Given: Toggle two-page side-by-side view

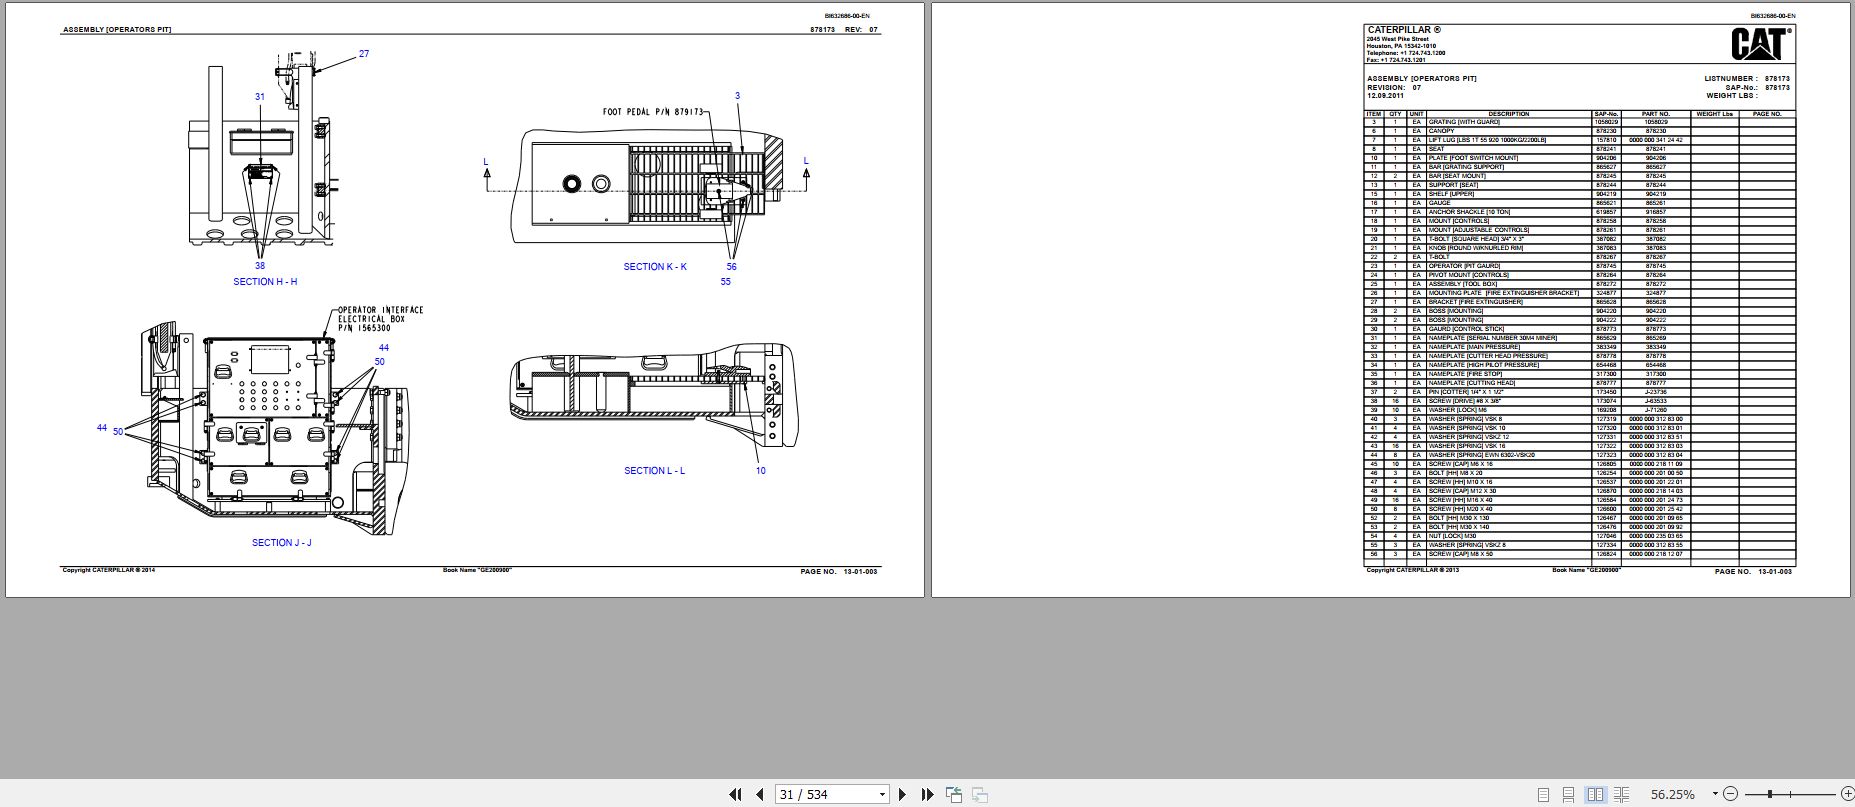Looking at the screenshot, I should click(x=1595, y=794).
